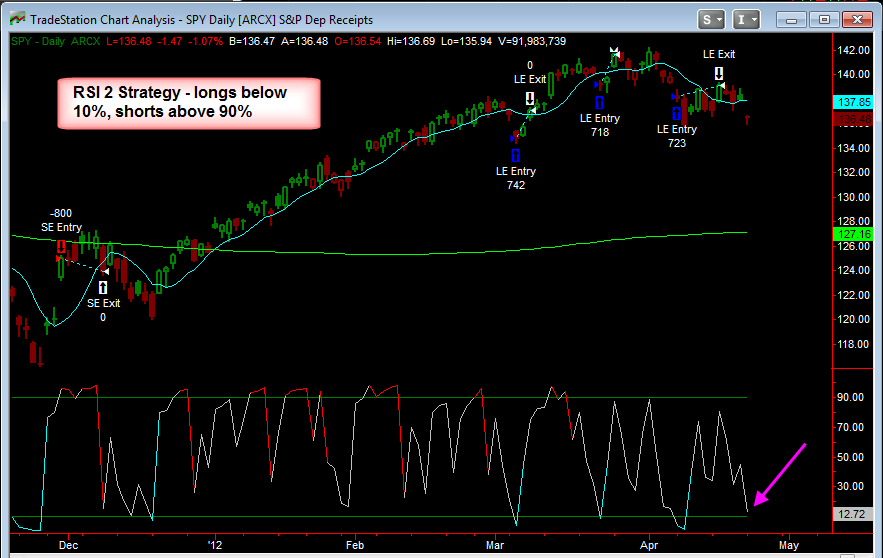Click the Lo=135.94 low value
This screenshot has width=883, height=558.
(466, 41)
